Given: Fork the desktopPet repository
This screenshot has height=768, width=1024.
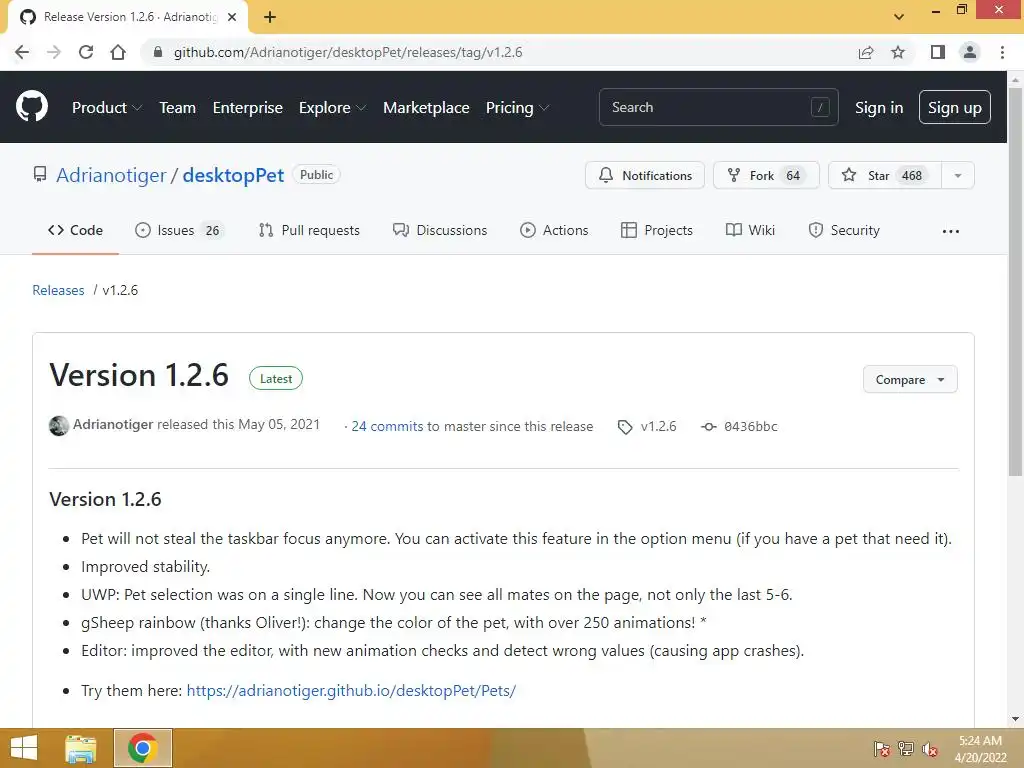Looking at the screenshot, I should [x=766, y=175].
